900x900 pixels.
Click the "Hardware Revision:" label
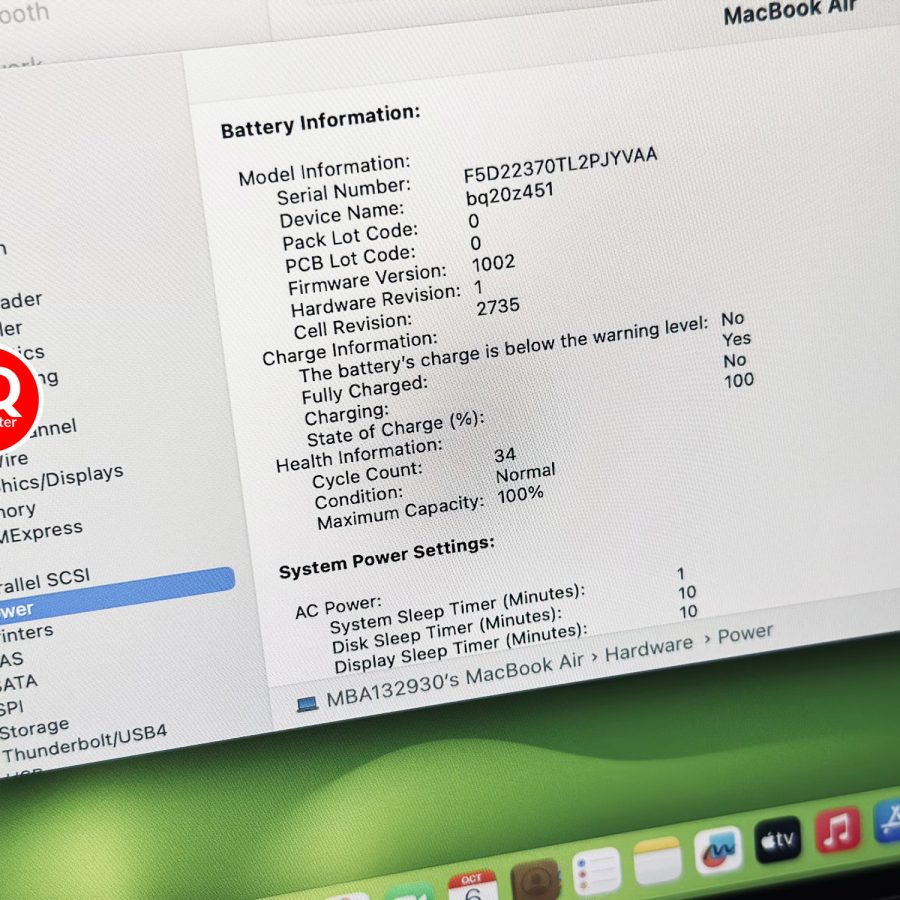click(376, 301)
